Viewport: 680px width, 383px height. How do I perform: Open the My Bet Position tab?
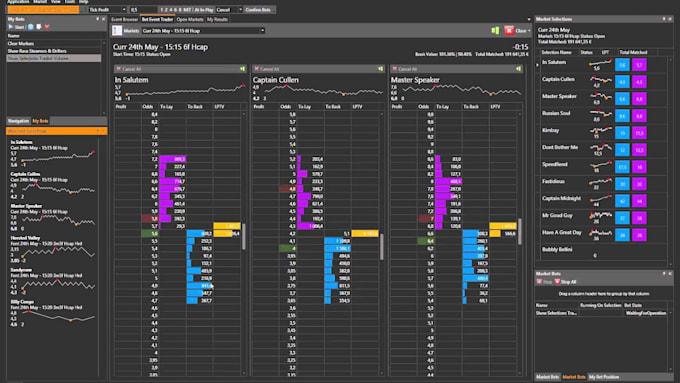[604, 377]
